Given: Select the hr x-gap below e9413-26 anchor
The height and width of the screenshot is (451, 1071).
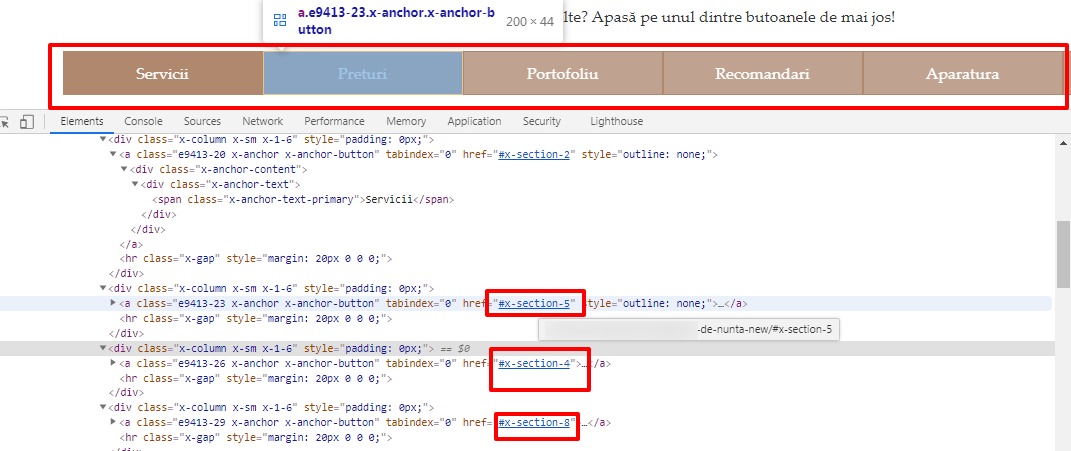Looking at the screenshot, I should tap(256, 378).
